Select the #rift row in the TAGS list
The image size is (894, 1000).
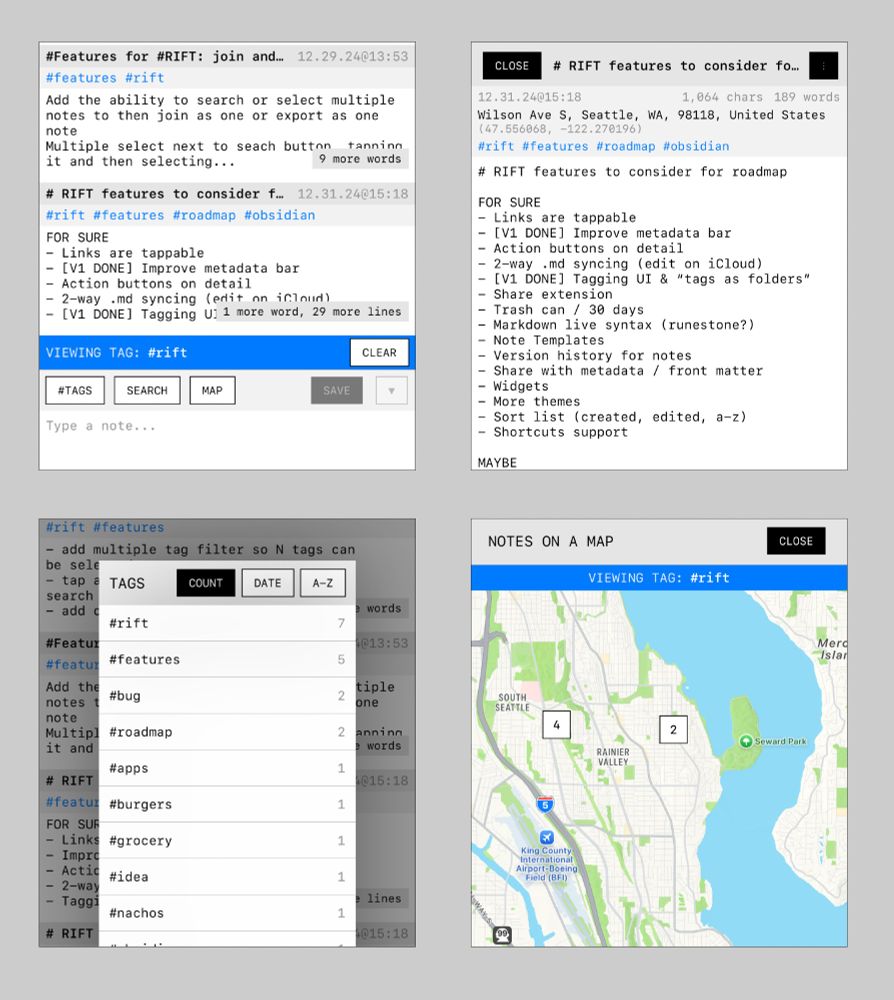click(x=227, y=623)
